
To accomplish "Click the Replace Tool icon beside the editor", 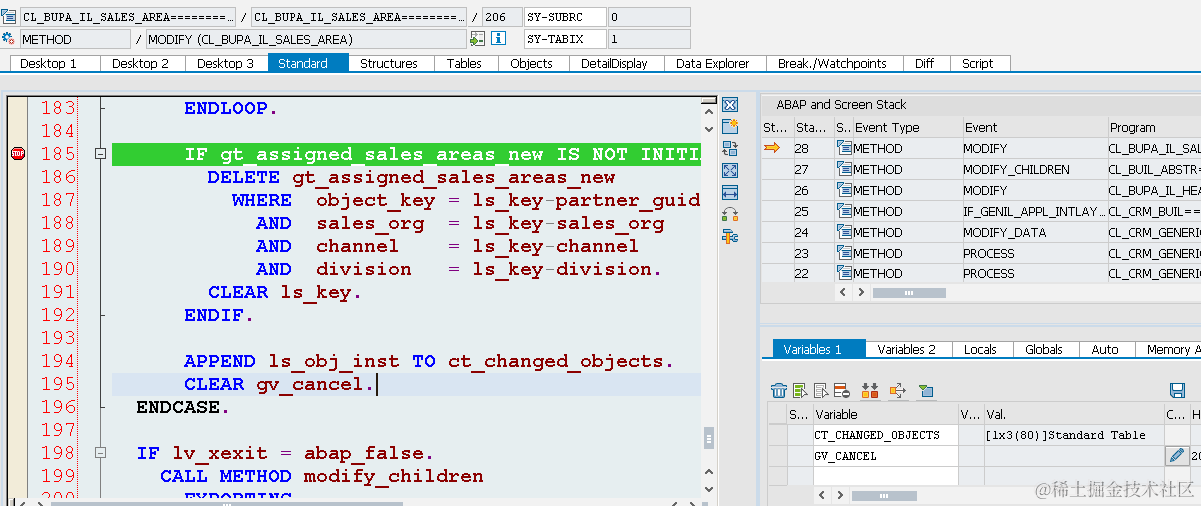I will (x=730, y=149).
